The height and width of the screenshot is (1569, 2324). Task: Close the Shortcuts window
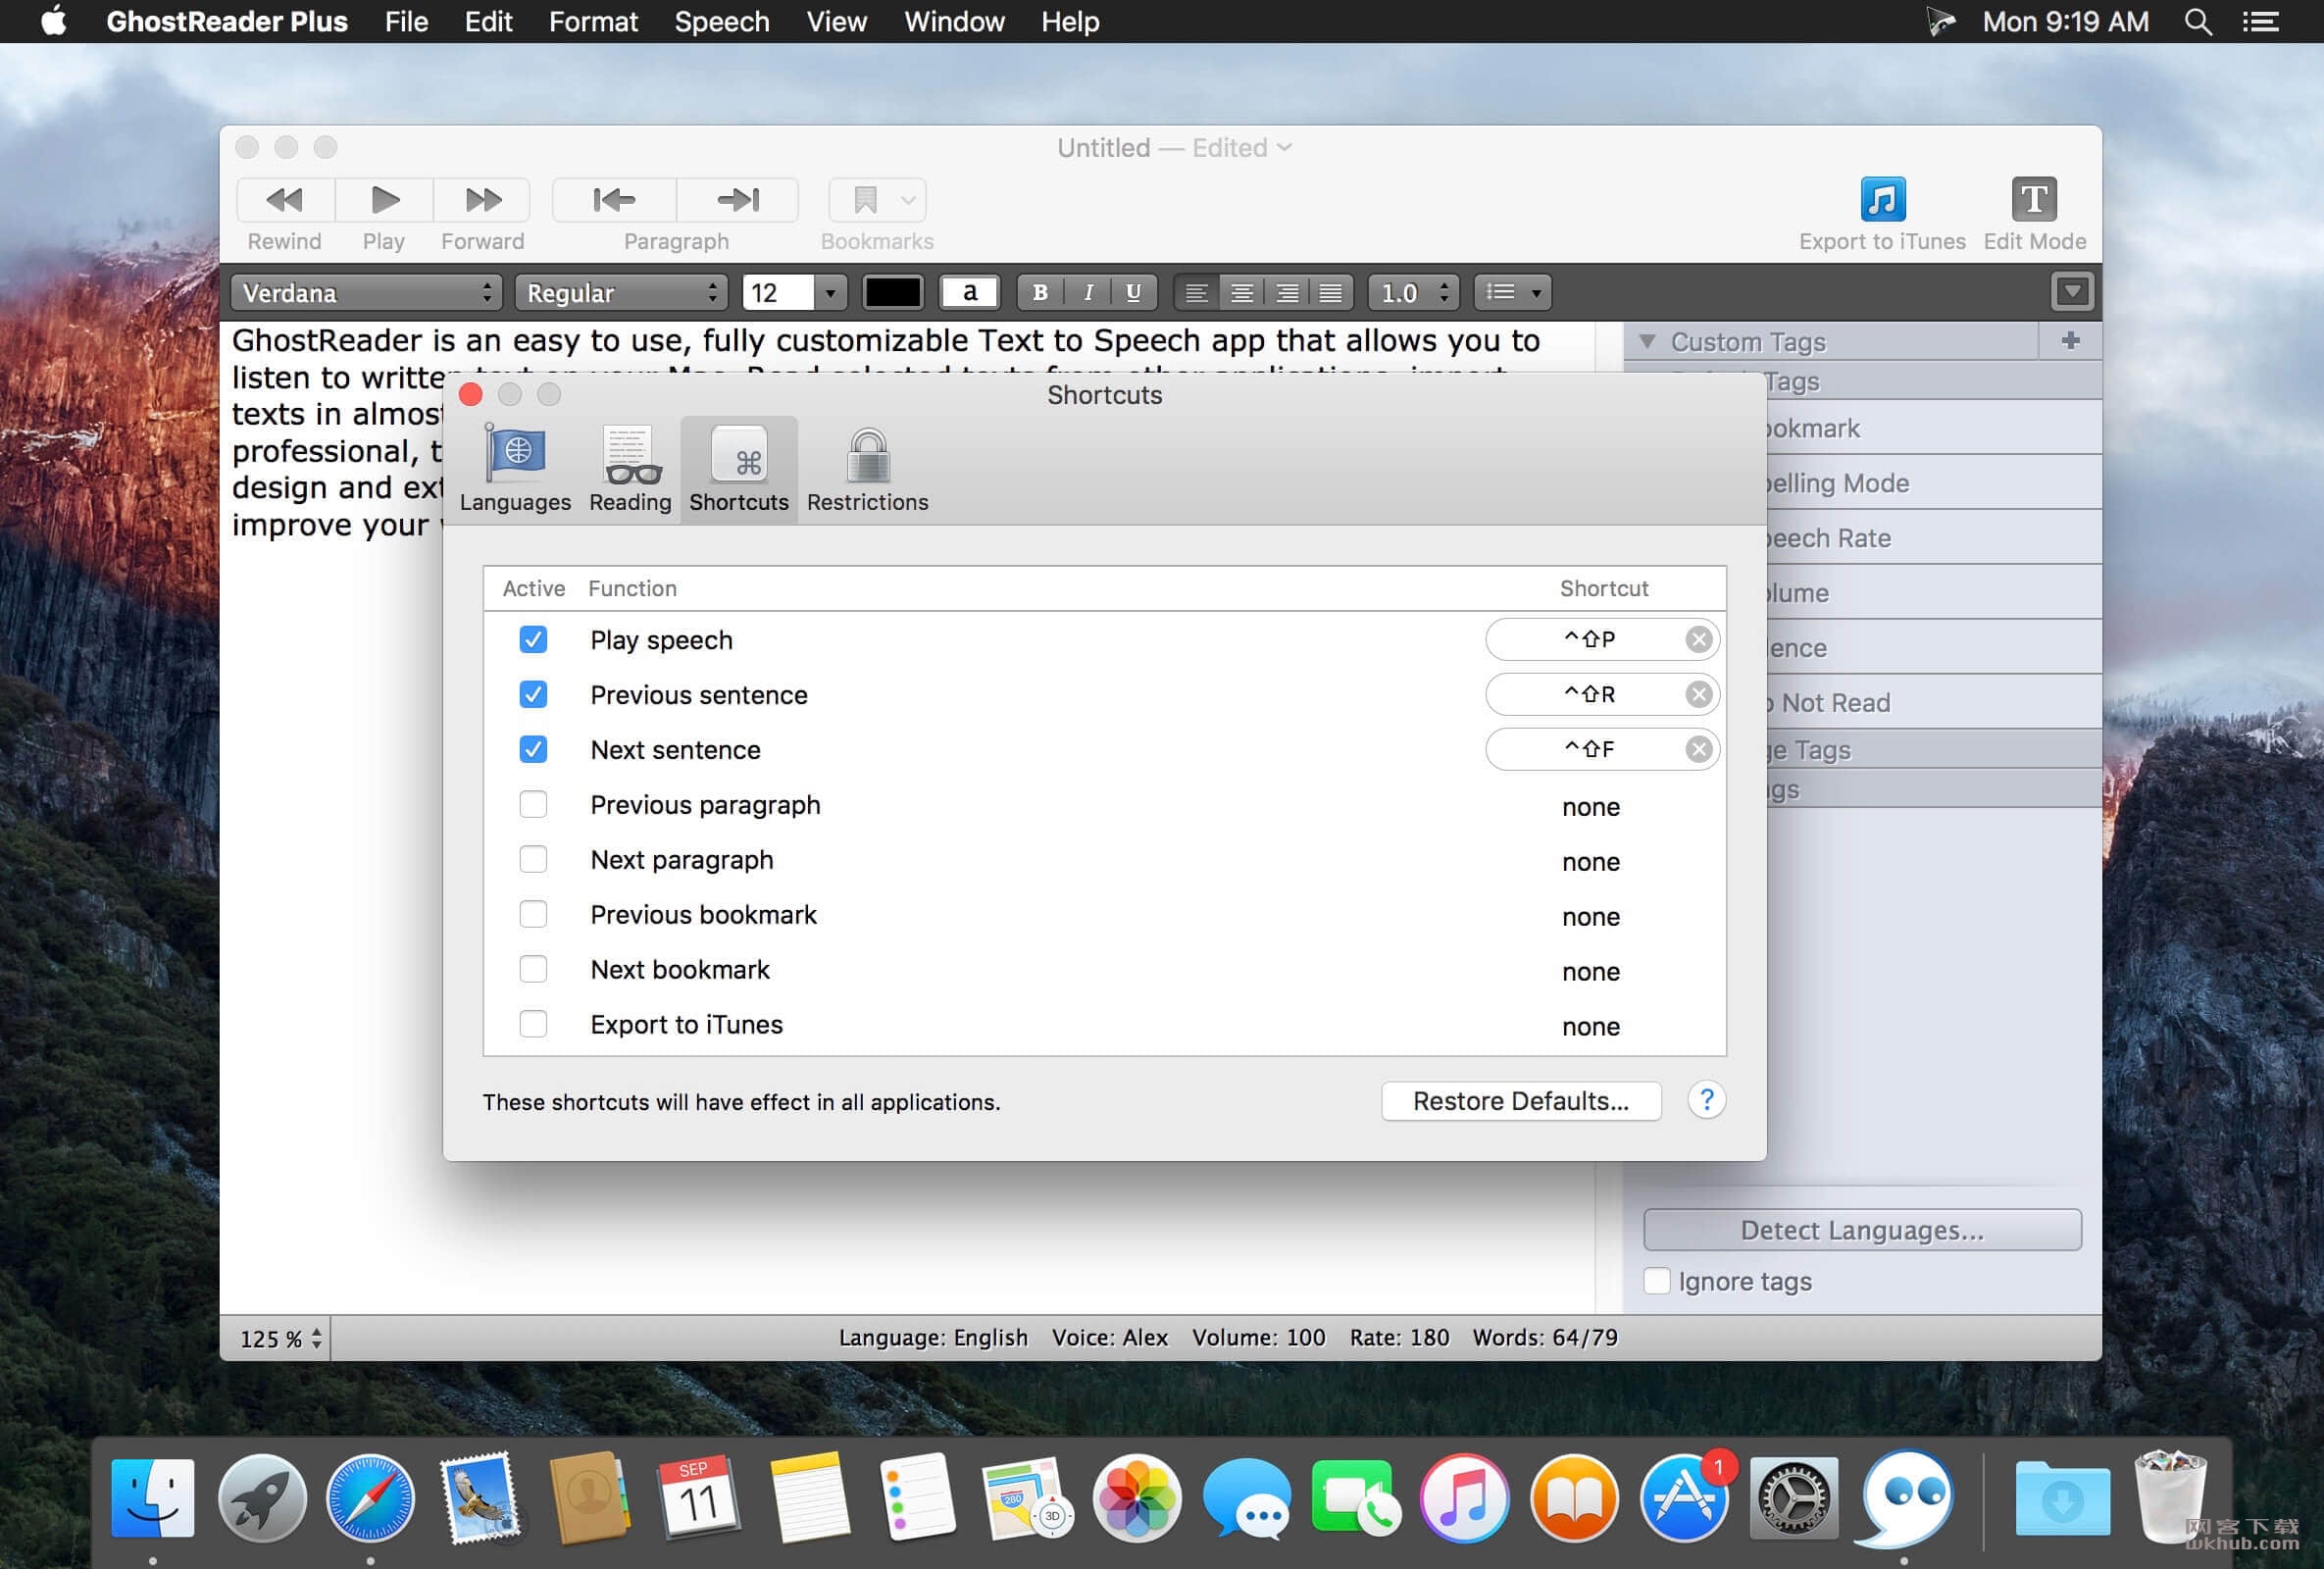click(470, 395)
